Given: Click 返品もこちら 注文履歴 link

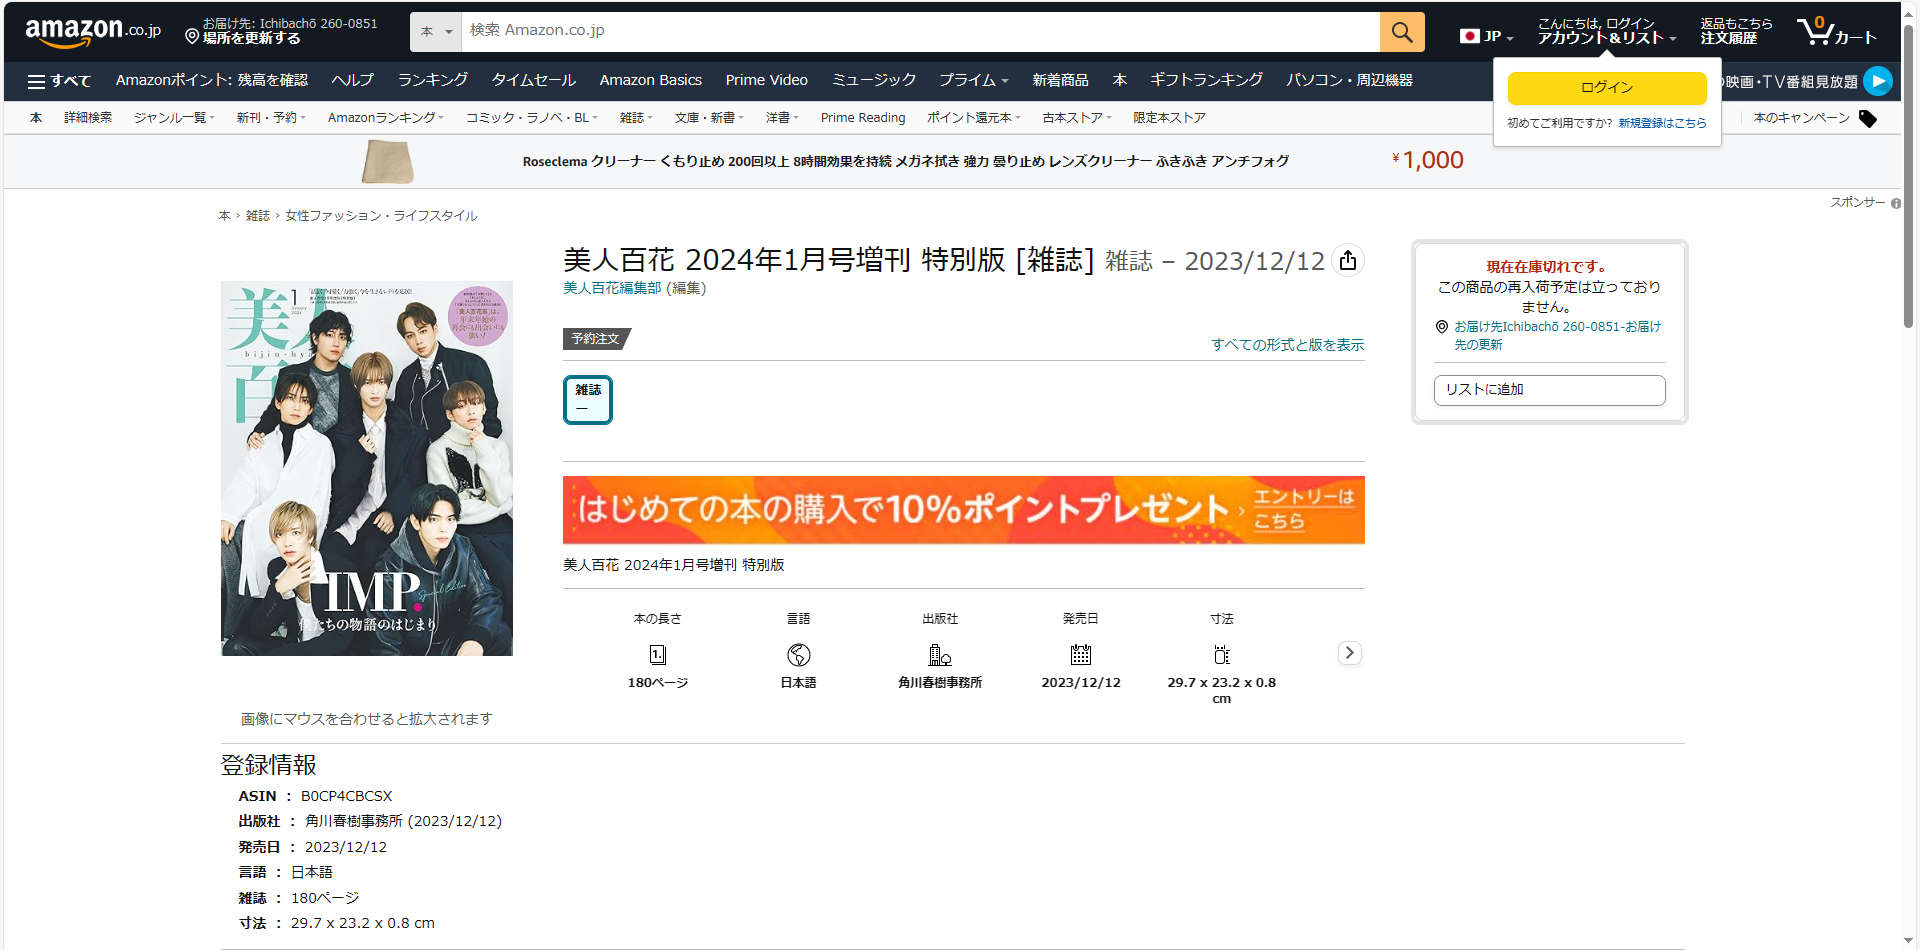Looking at the screenshot, I should [1736, 31].
